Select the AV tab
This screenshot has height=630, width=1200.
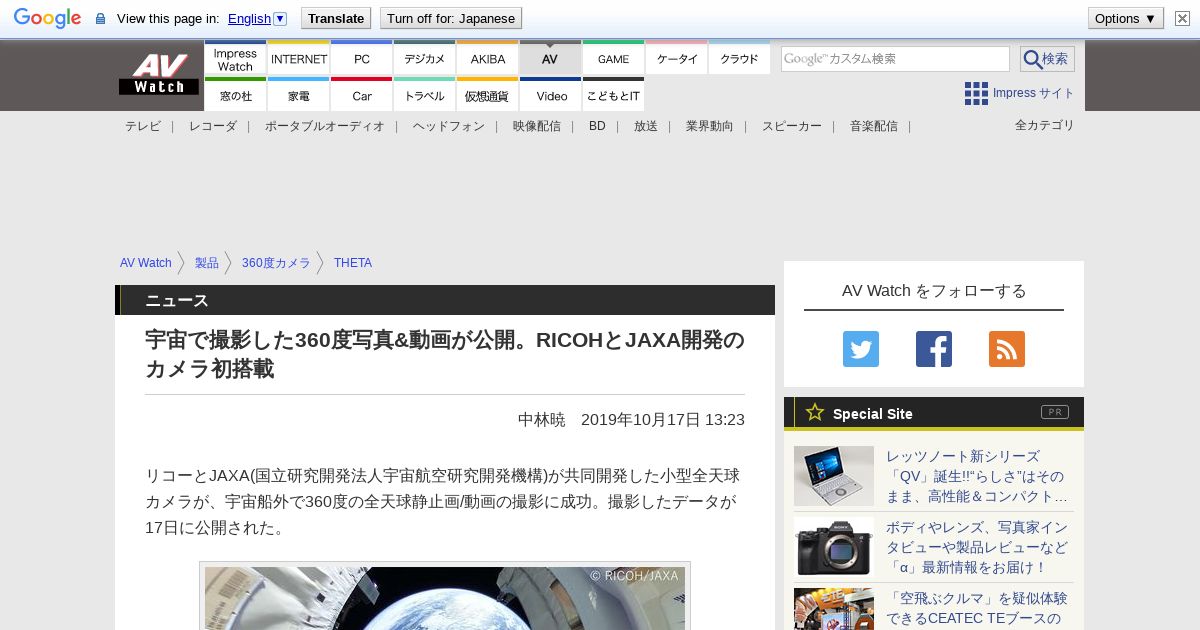click(550, 59)
